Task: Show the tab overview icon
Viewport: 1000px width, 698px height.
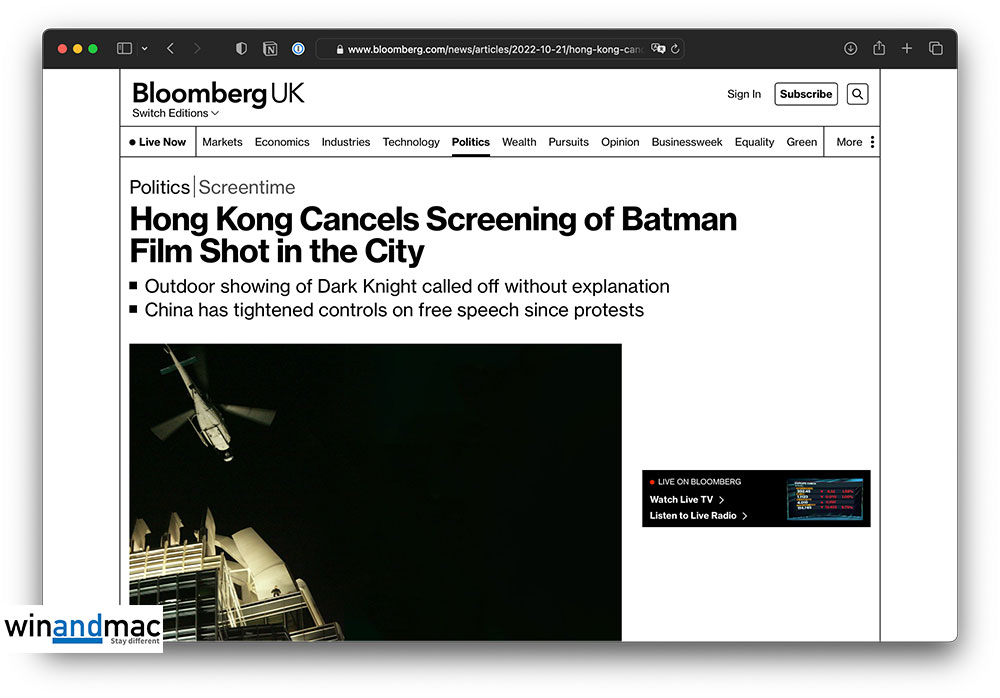Action: click(x=936, y=48)
